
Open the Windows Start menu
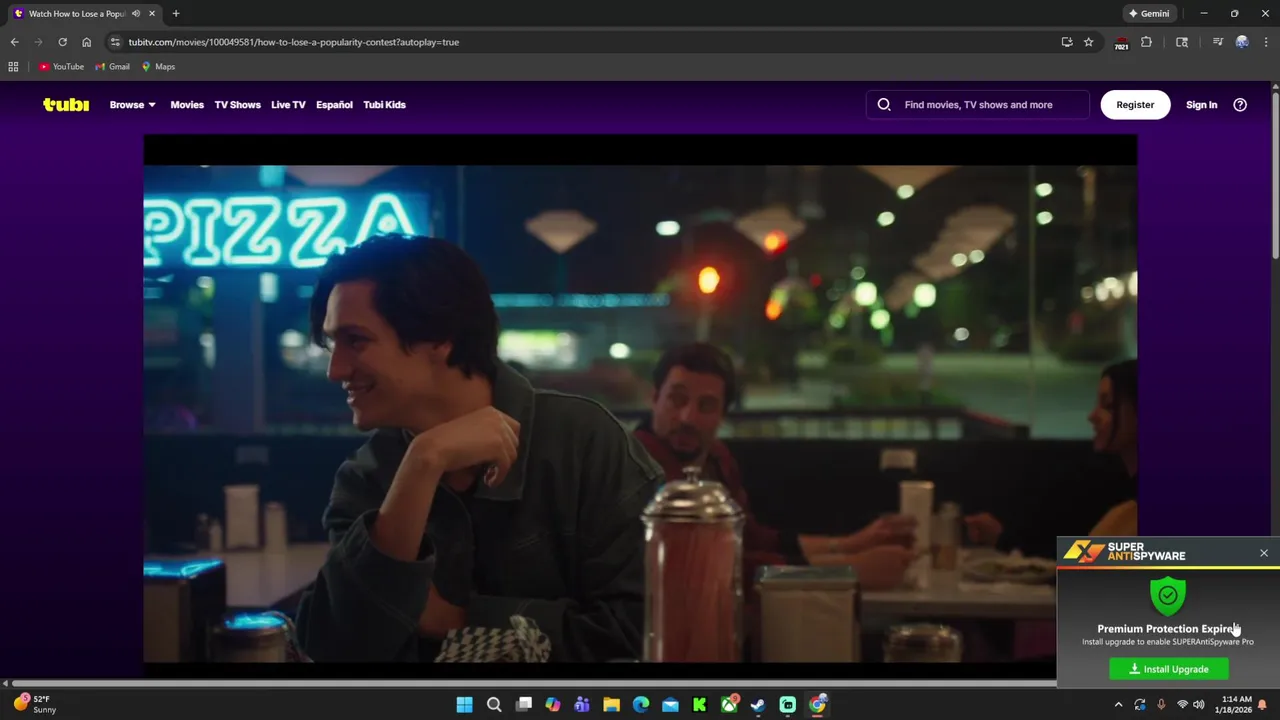point(464,704)
